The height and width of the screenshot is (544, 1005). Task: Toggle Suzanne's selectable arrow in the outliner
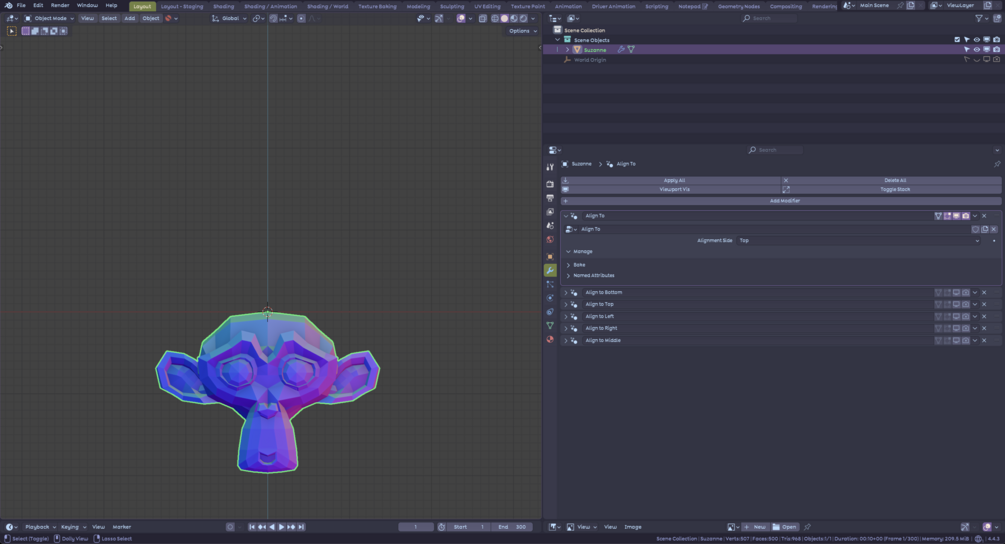click(x=967, y=49)
